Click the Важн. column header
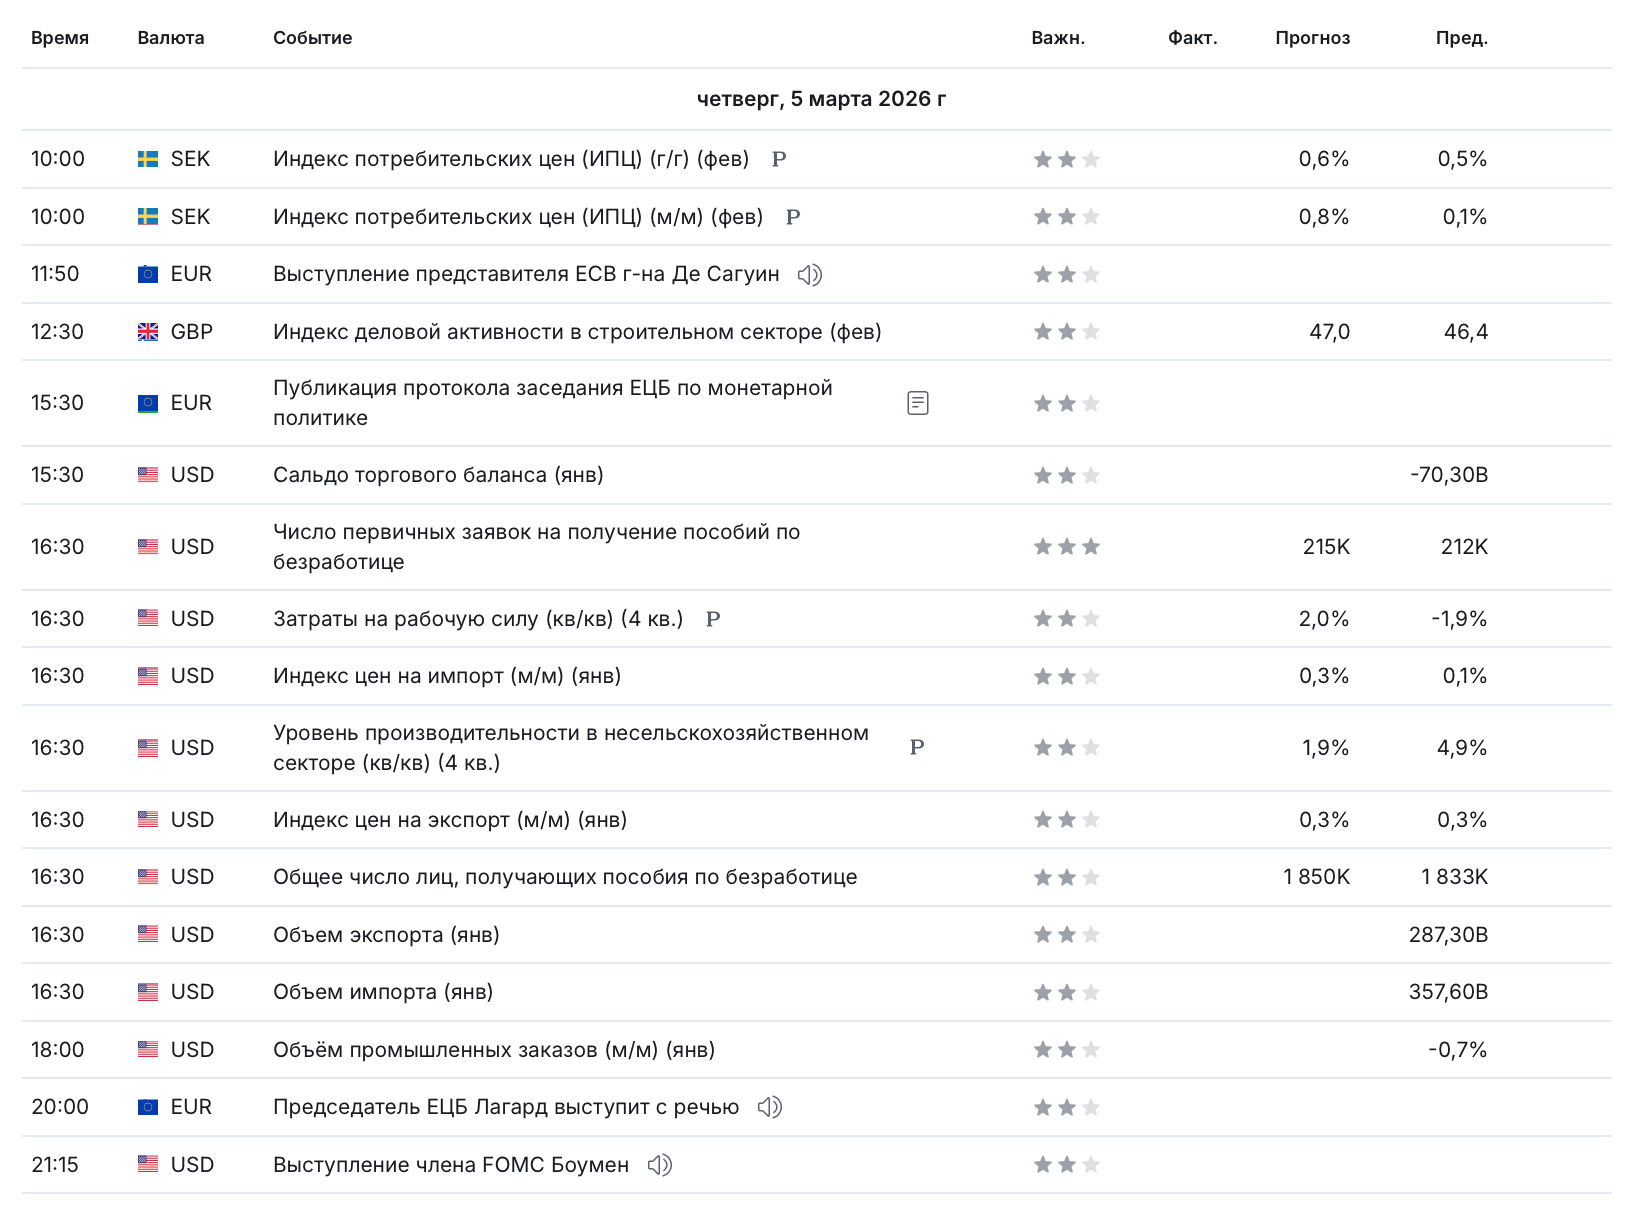 pyautogui.click(x=1058, y=38)
